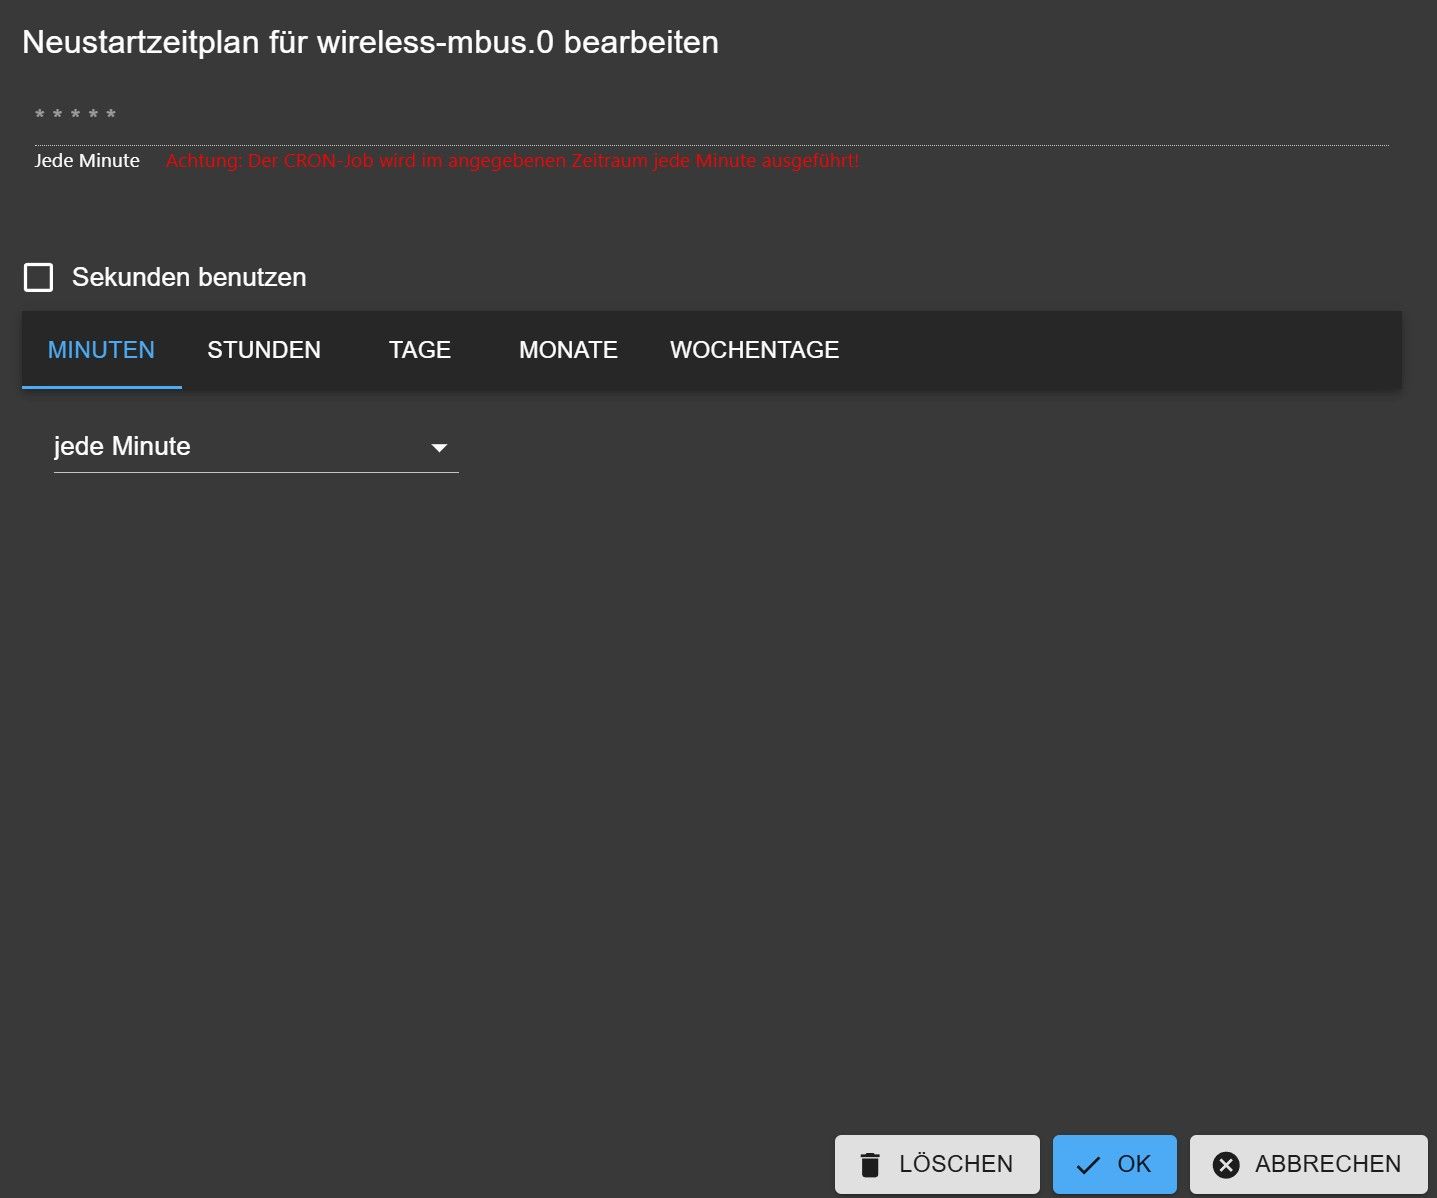Go to the MONATE tab
1437x1198 pixels.
568,350
